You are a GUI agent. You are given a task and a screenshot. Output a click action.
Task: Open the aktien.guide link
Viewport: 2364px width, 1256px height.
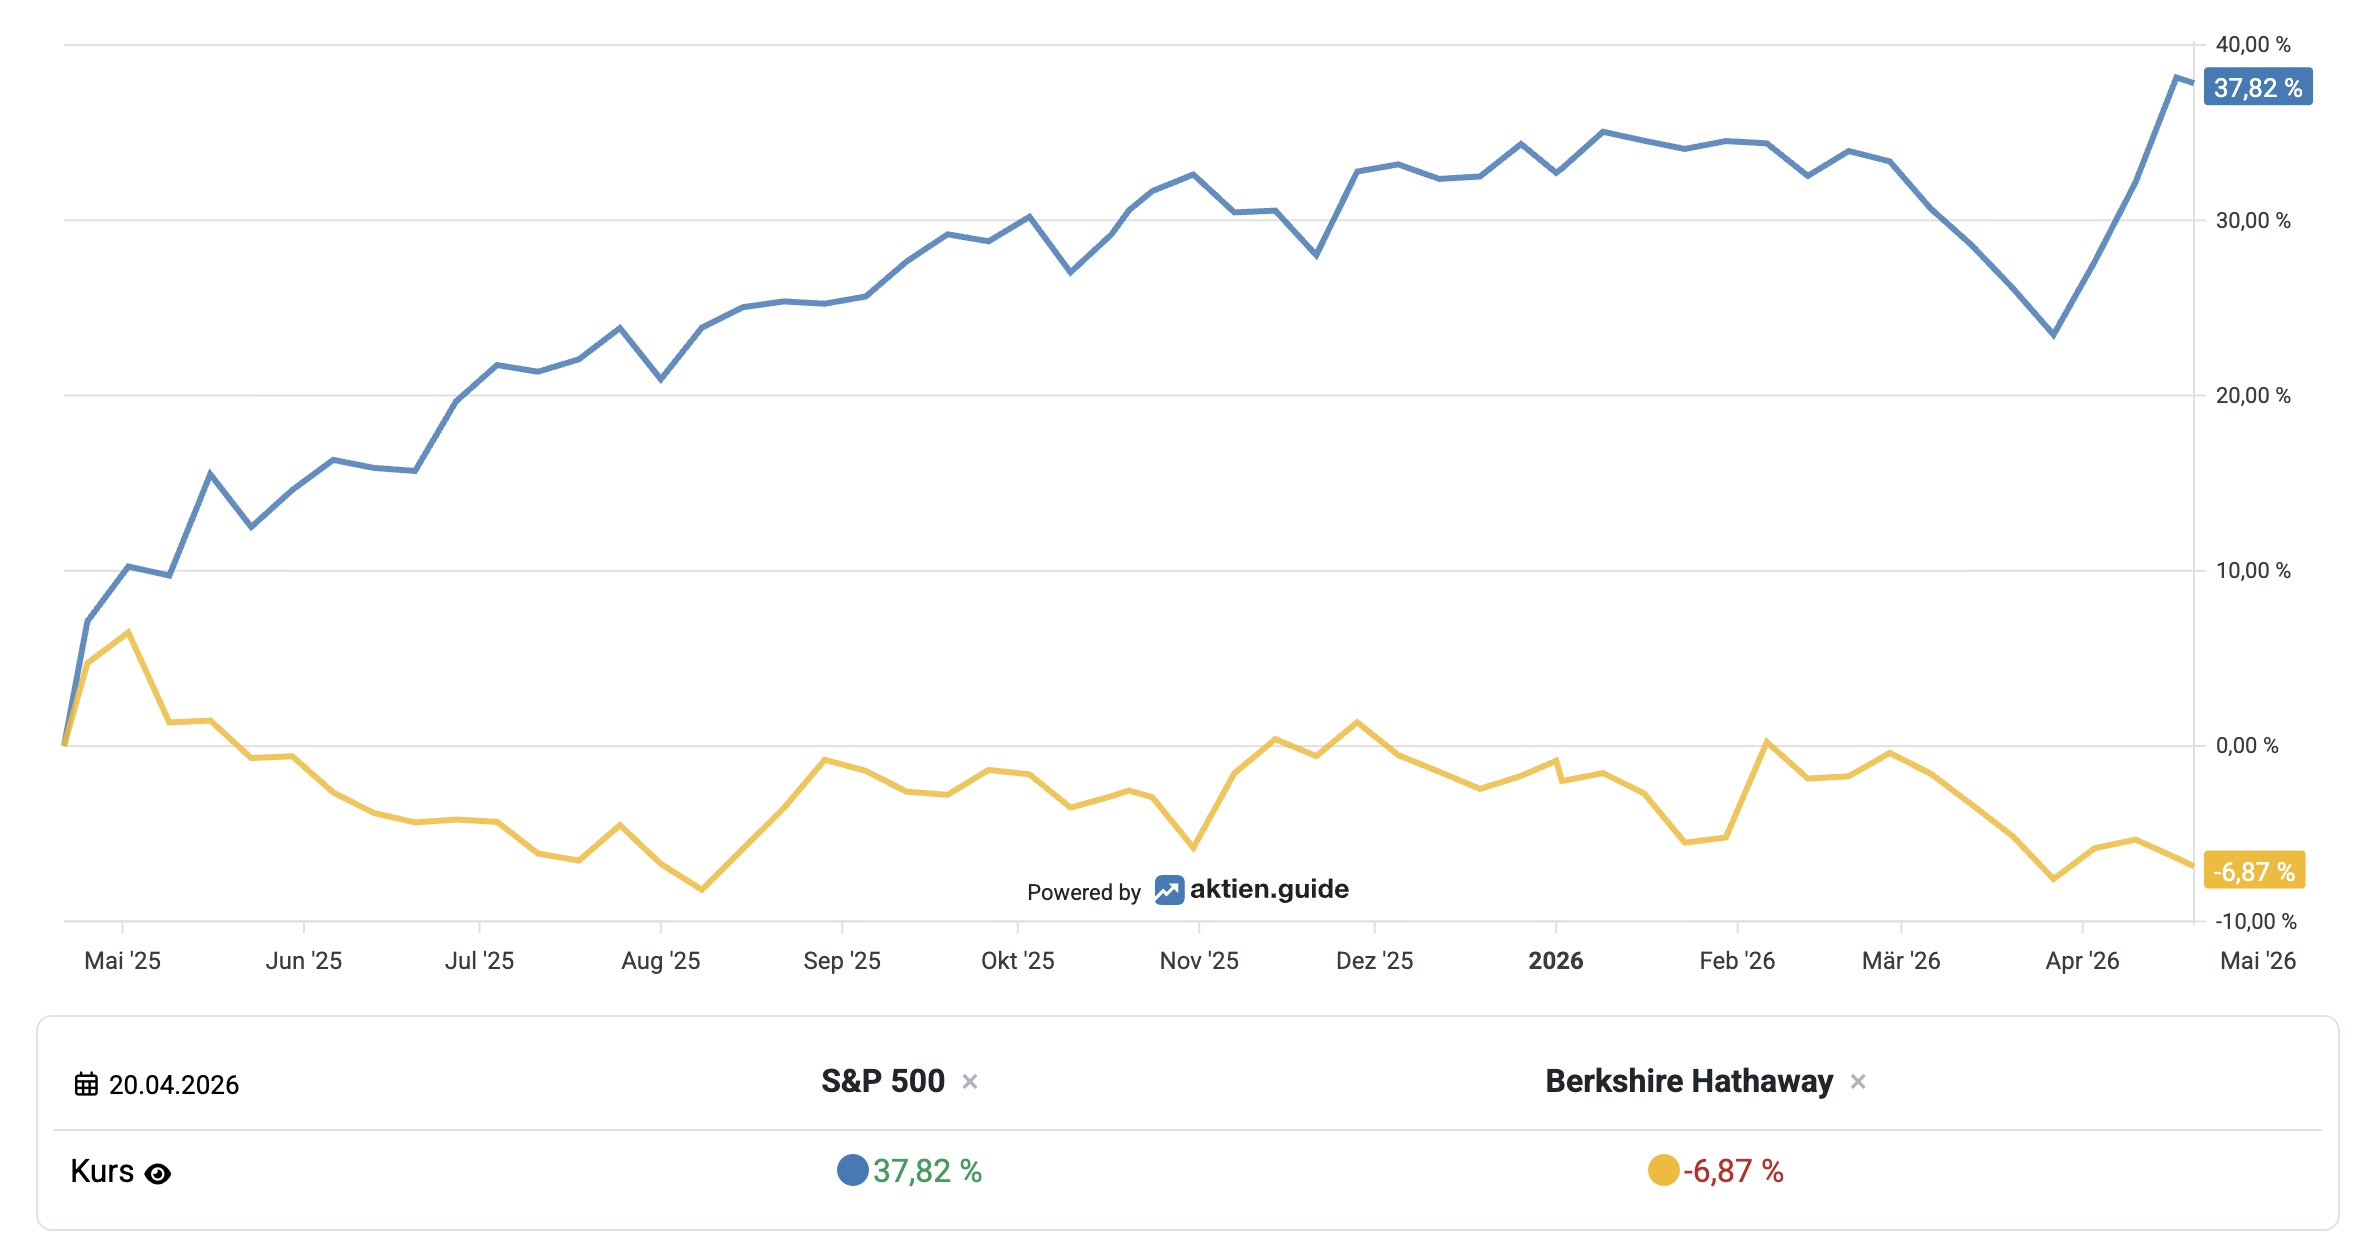(x=1268, y=890)
